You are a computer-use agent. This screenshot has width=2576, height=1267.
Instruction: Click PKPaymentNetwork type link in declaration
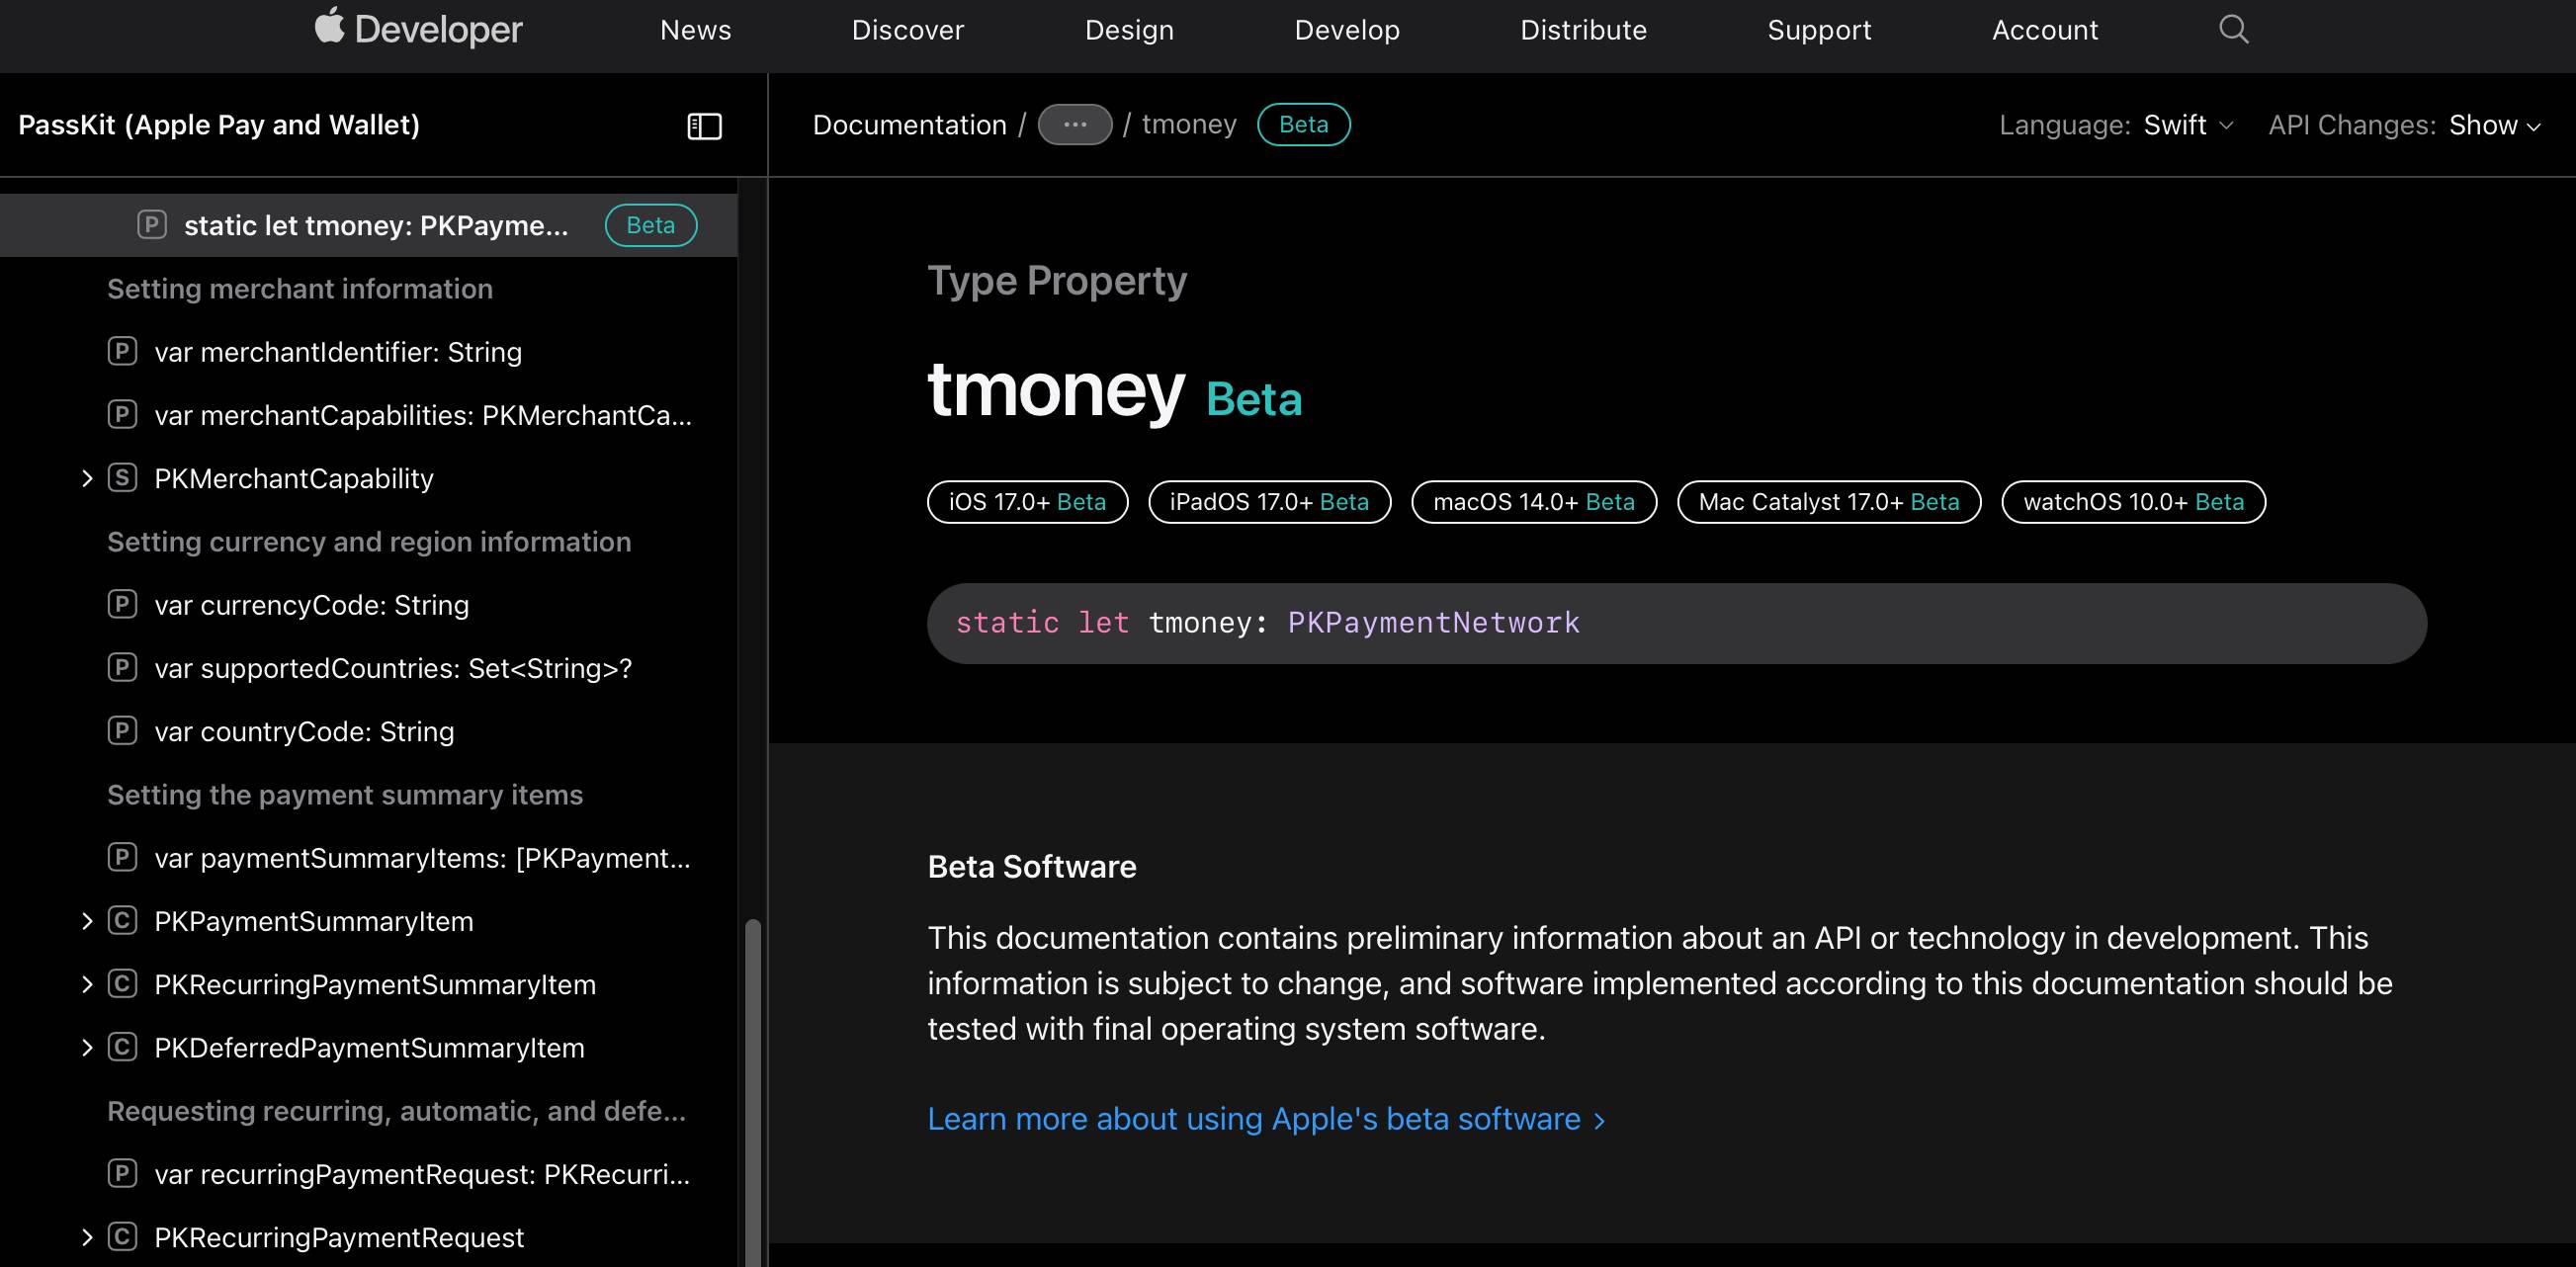[1432, 623]
